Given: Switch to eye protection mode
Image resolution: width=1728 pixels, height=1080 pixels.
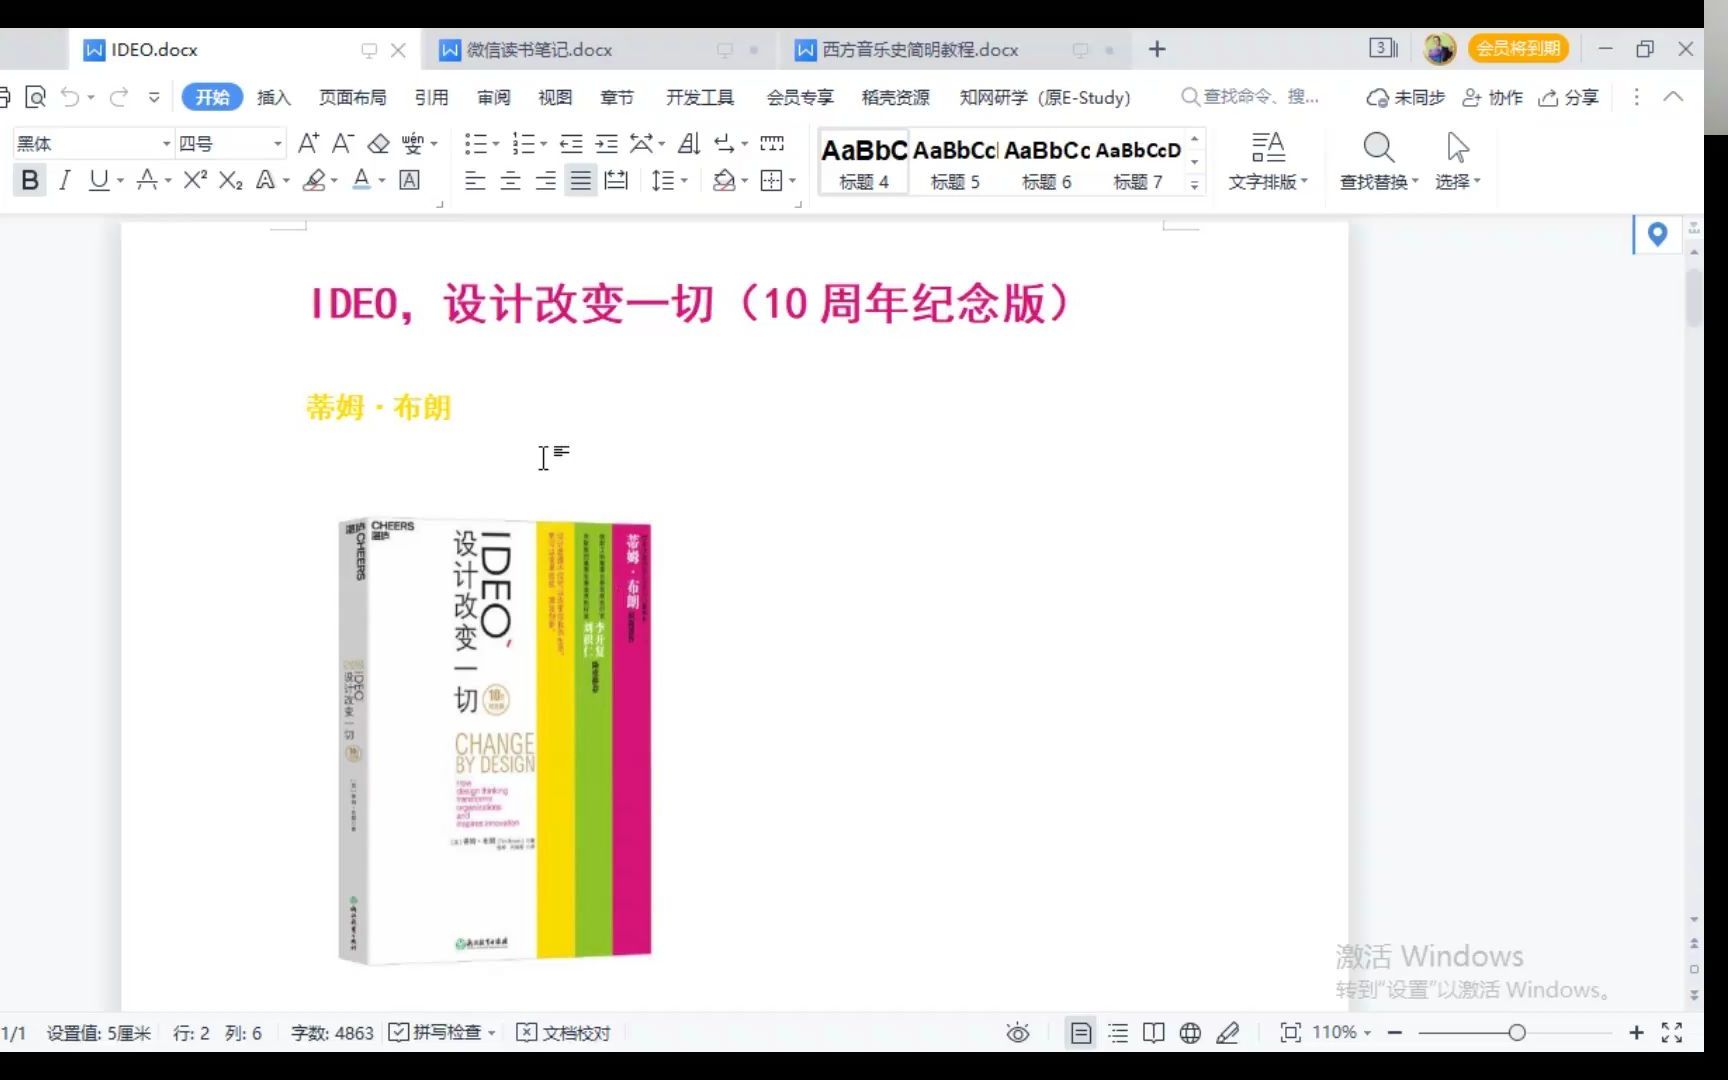Looking at the screenshot, I should point(1018,1033).
